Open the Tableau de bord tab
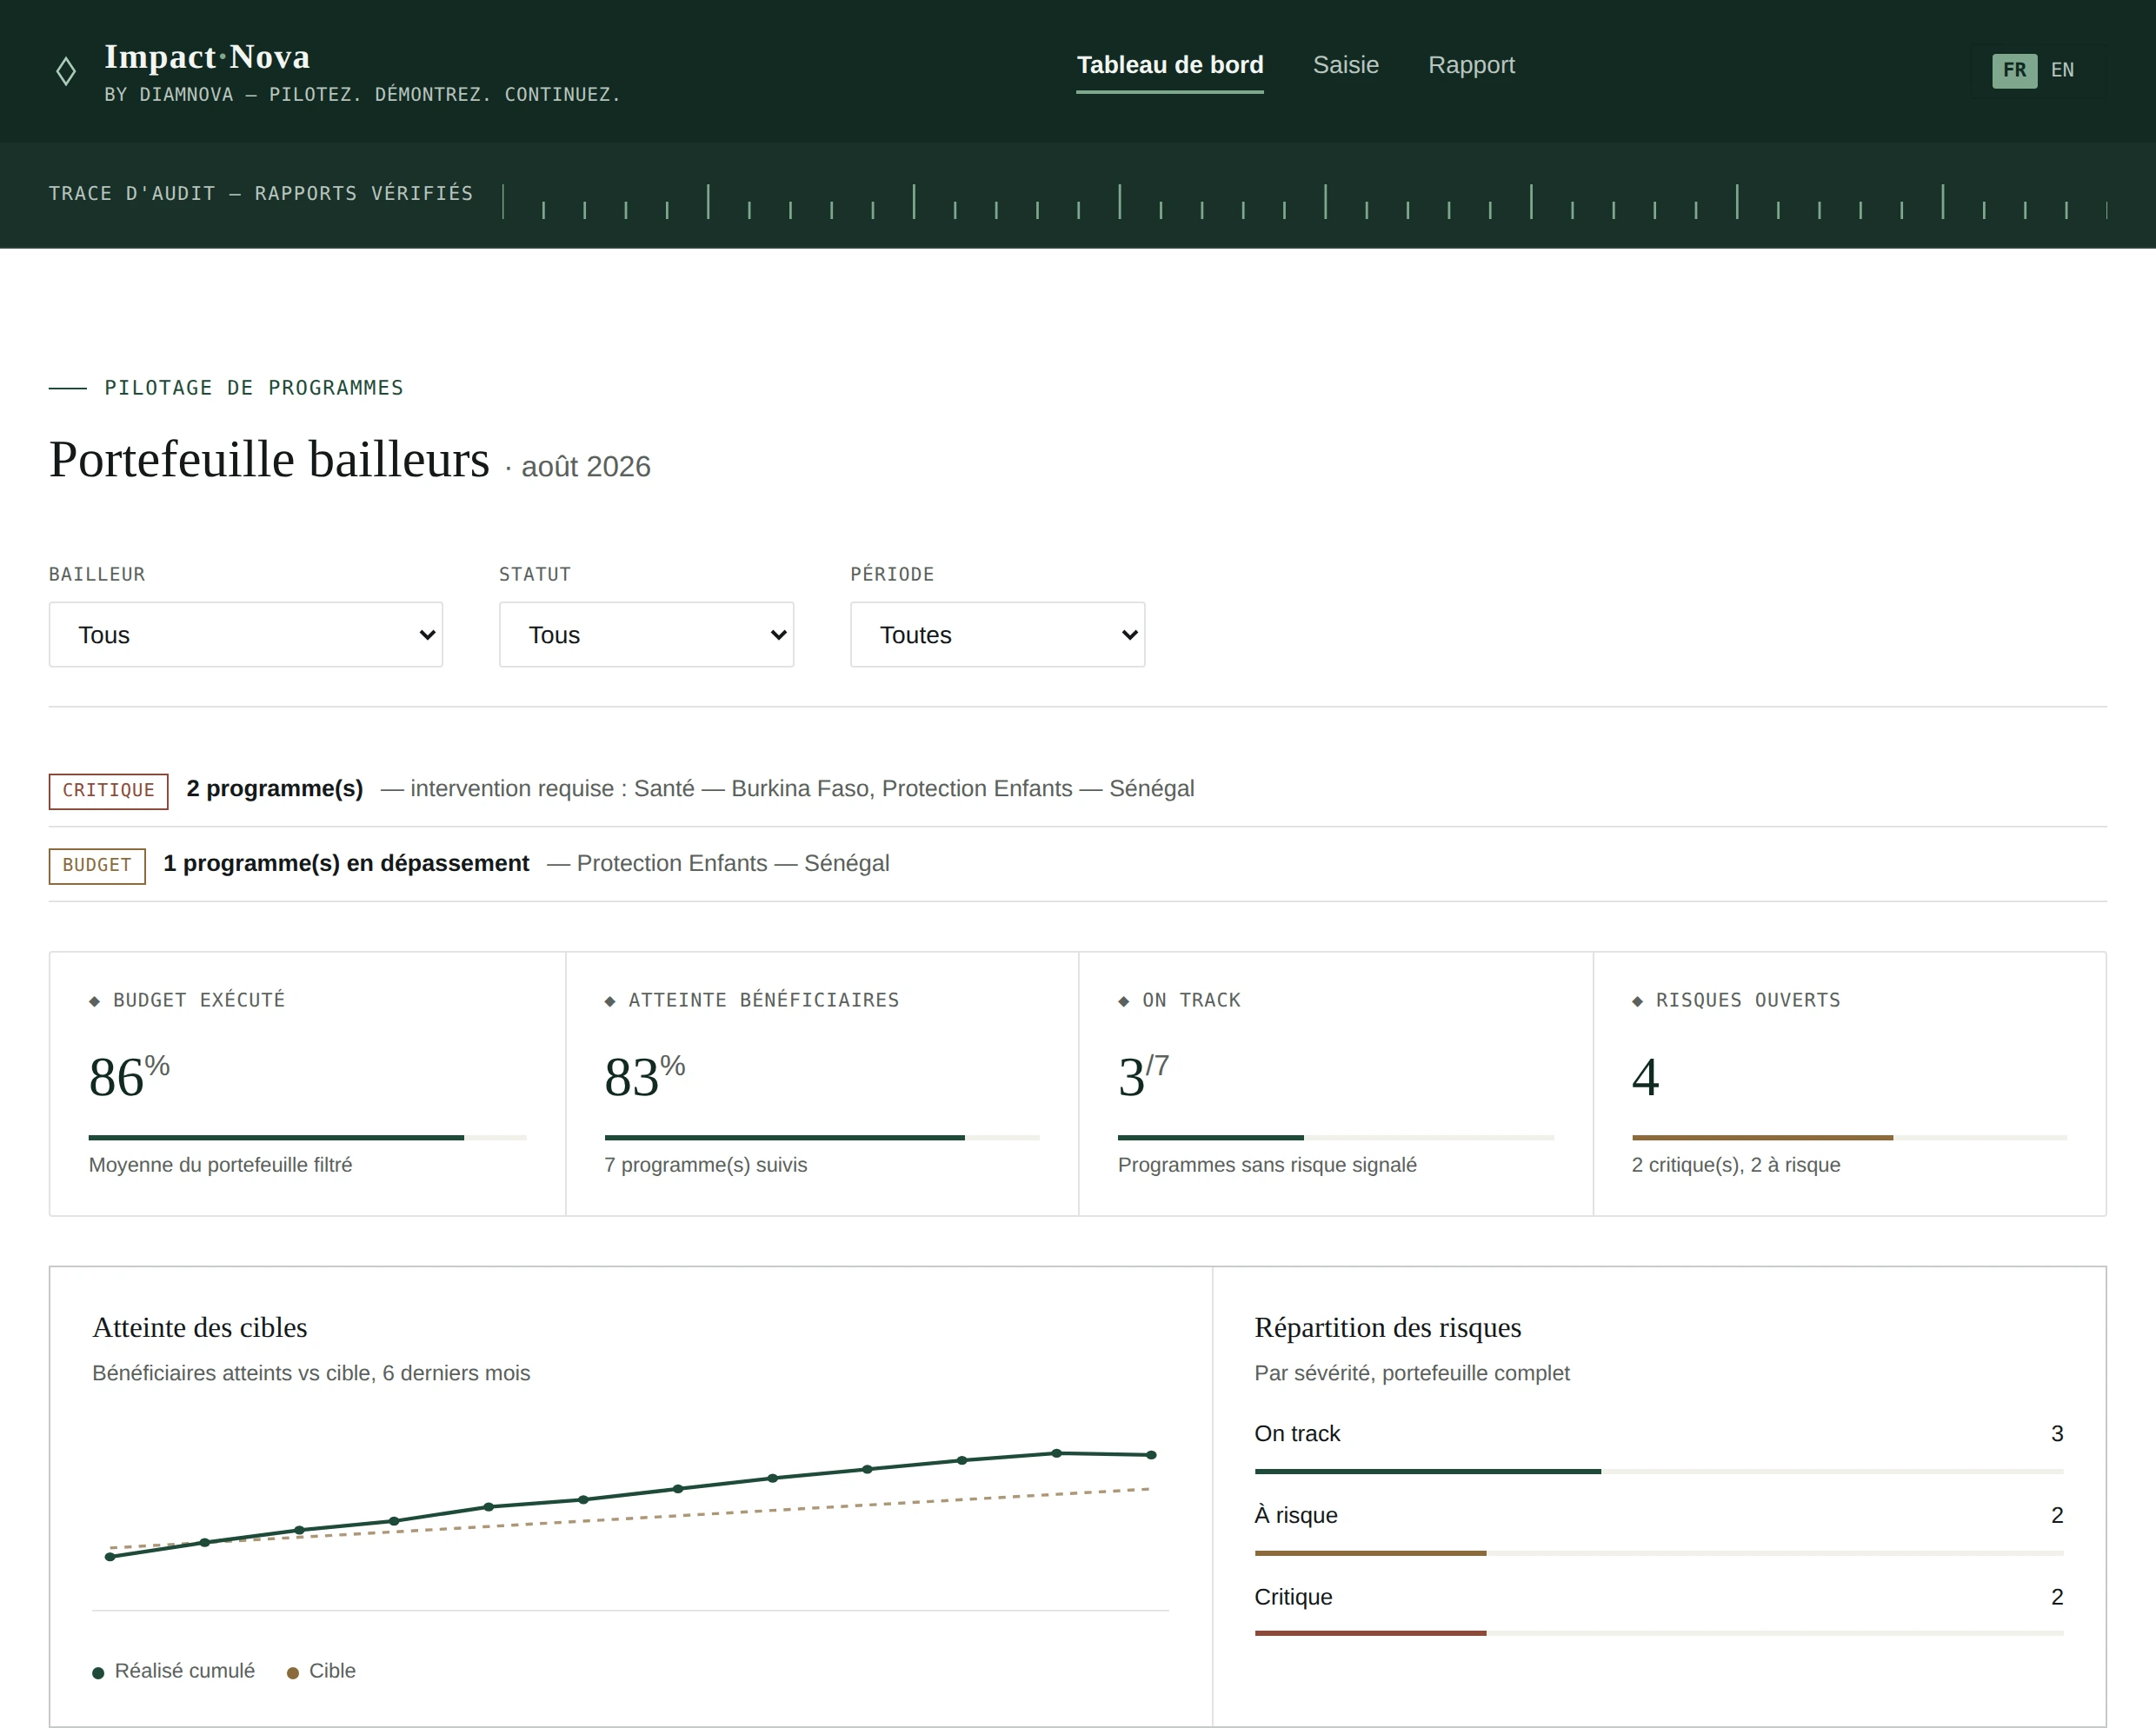 pos(1170,65)
